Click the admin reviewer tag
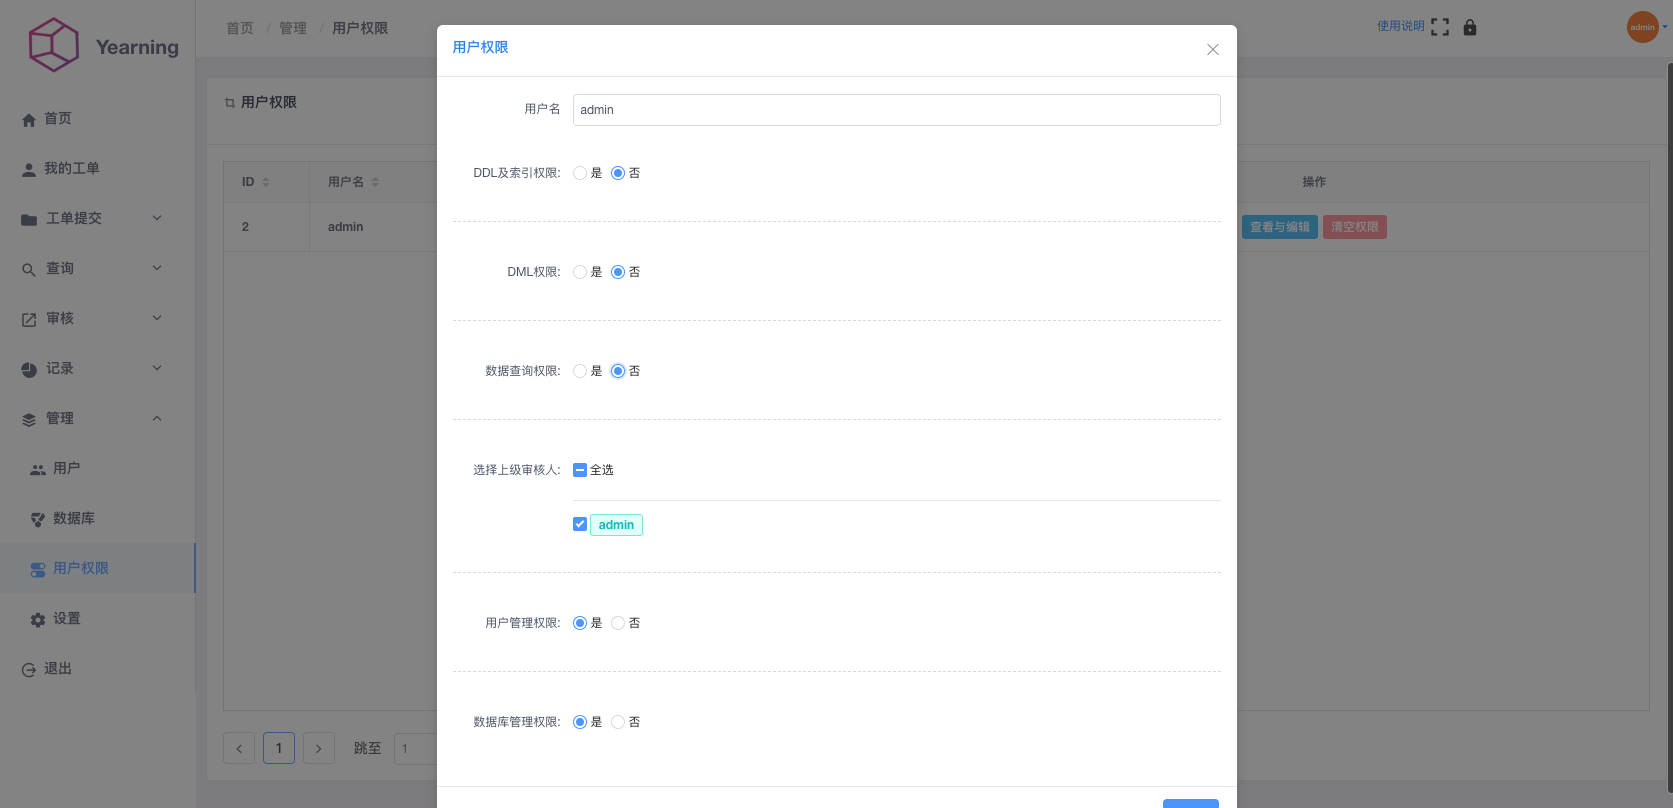 click(x=616, y=525)
